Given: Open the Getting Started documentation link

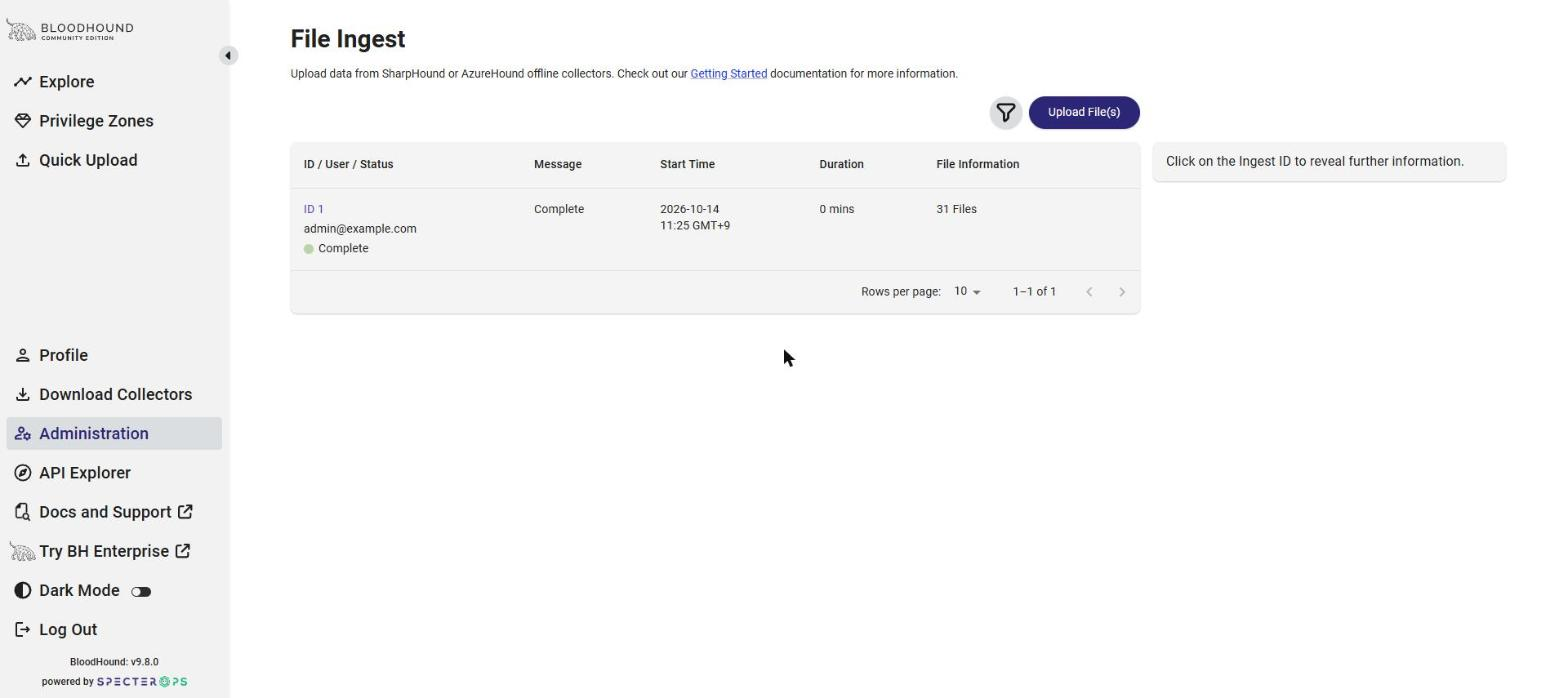Looking at the screenshot, I should click(729, 74).
